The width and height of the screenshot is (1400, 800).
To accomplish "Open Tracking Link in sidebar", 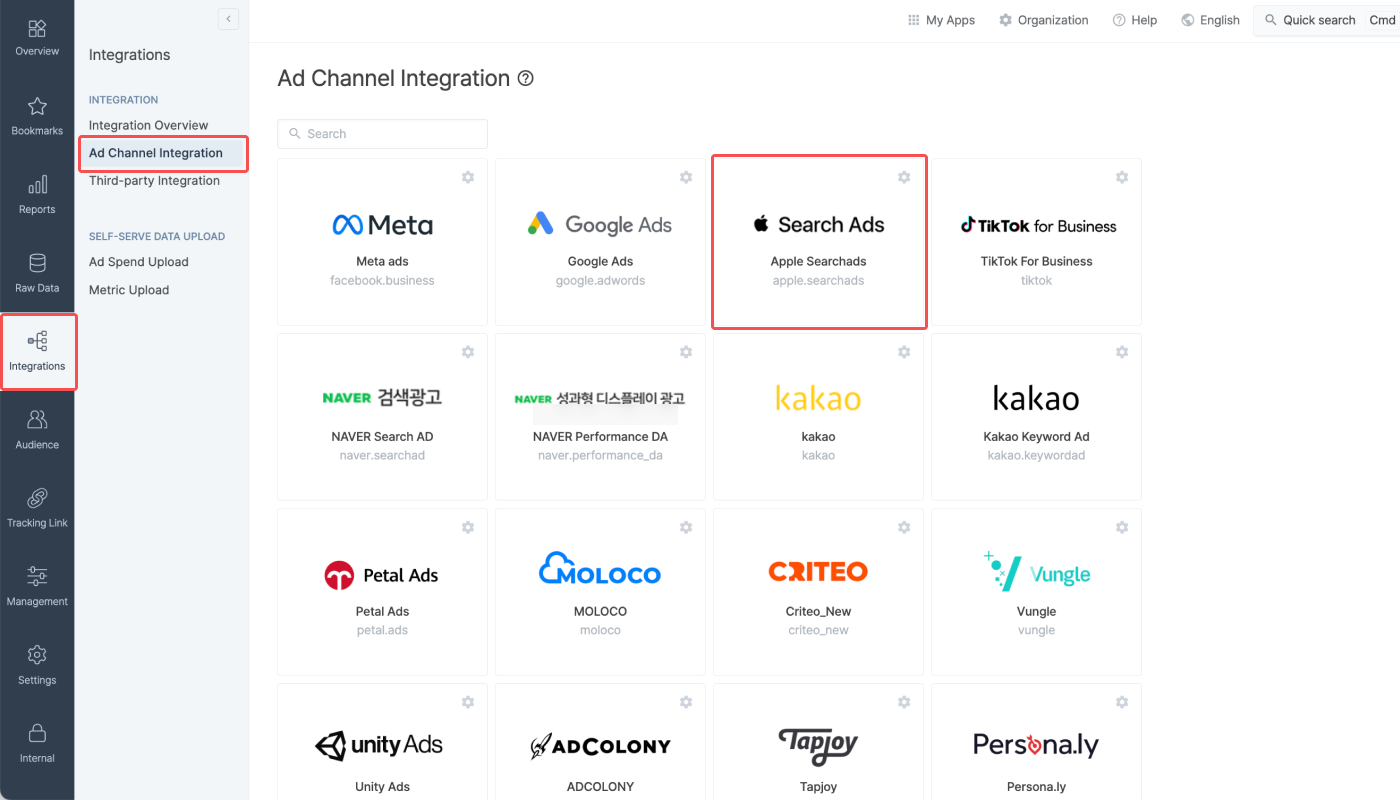I will point(37,508).
